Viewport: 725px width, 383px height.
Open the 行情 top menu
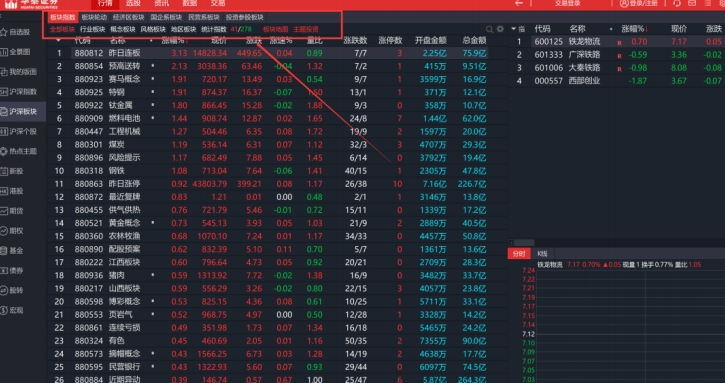(105, 3)
